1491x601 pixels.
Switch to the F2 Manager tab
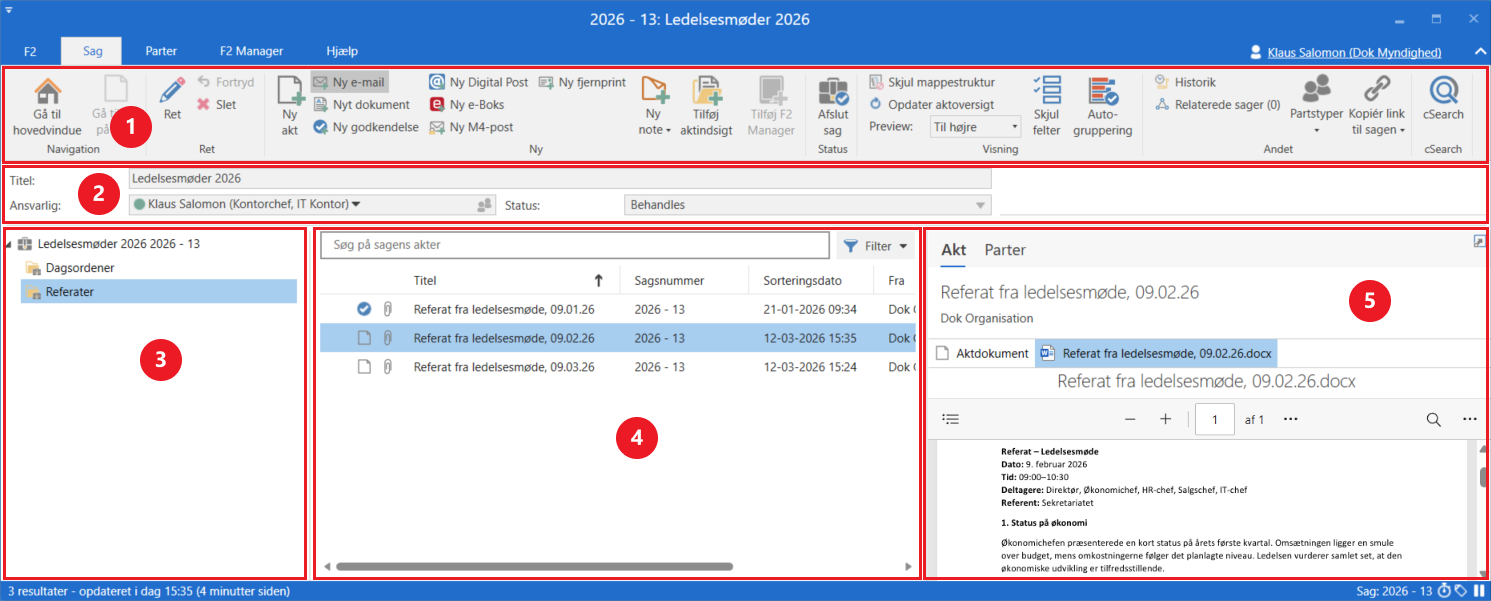click(251, 51)
